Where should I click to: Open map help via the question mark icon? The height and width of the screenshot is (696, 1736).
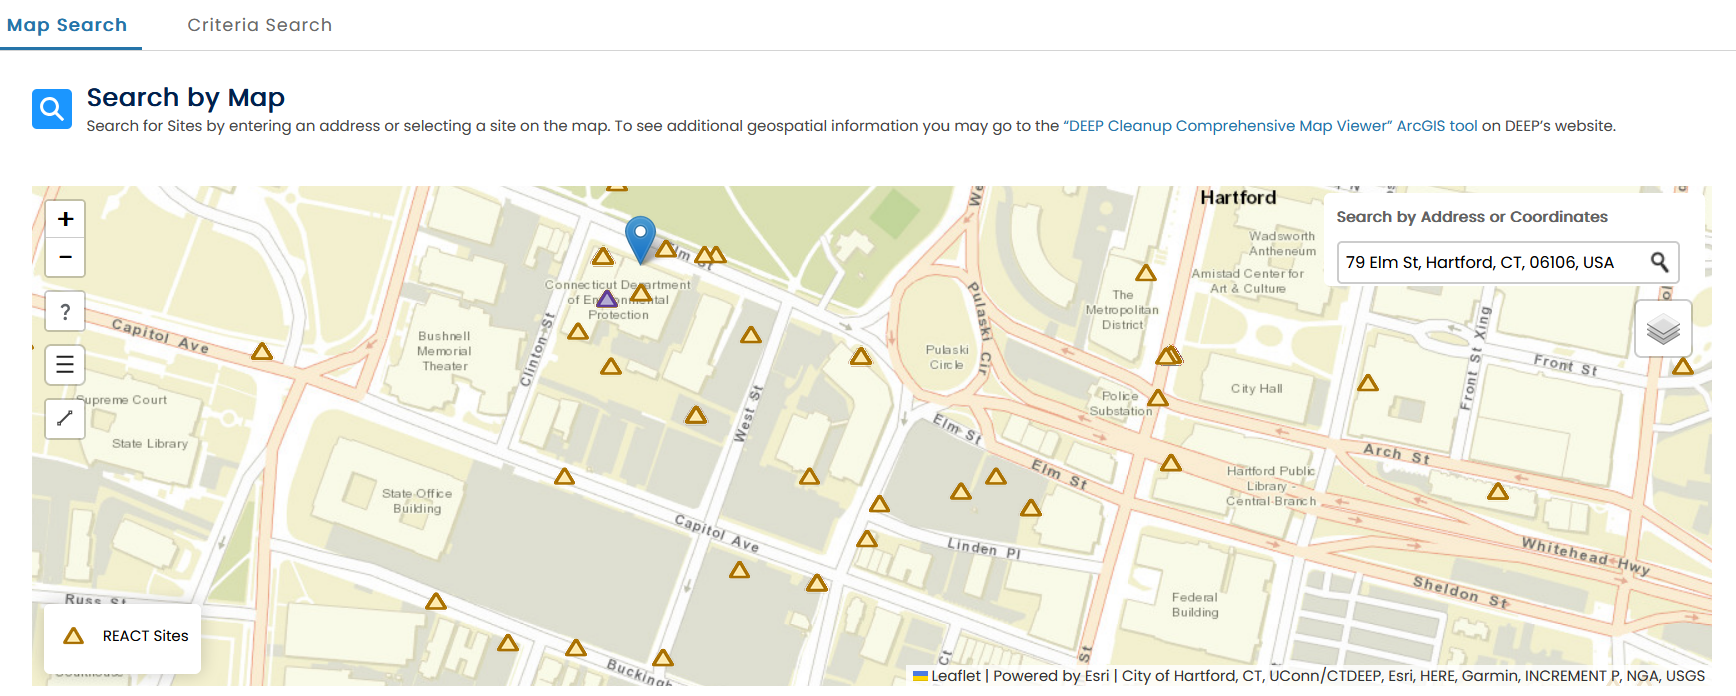click(x=64, y=311)
